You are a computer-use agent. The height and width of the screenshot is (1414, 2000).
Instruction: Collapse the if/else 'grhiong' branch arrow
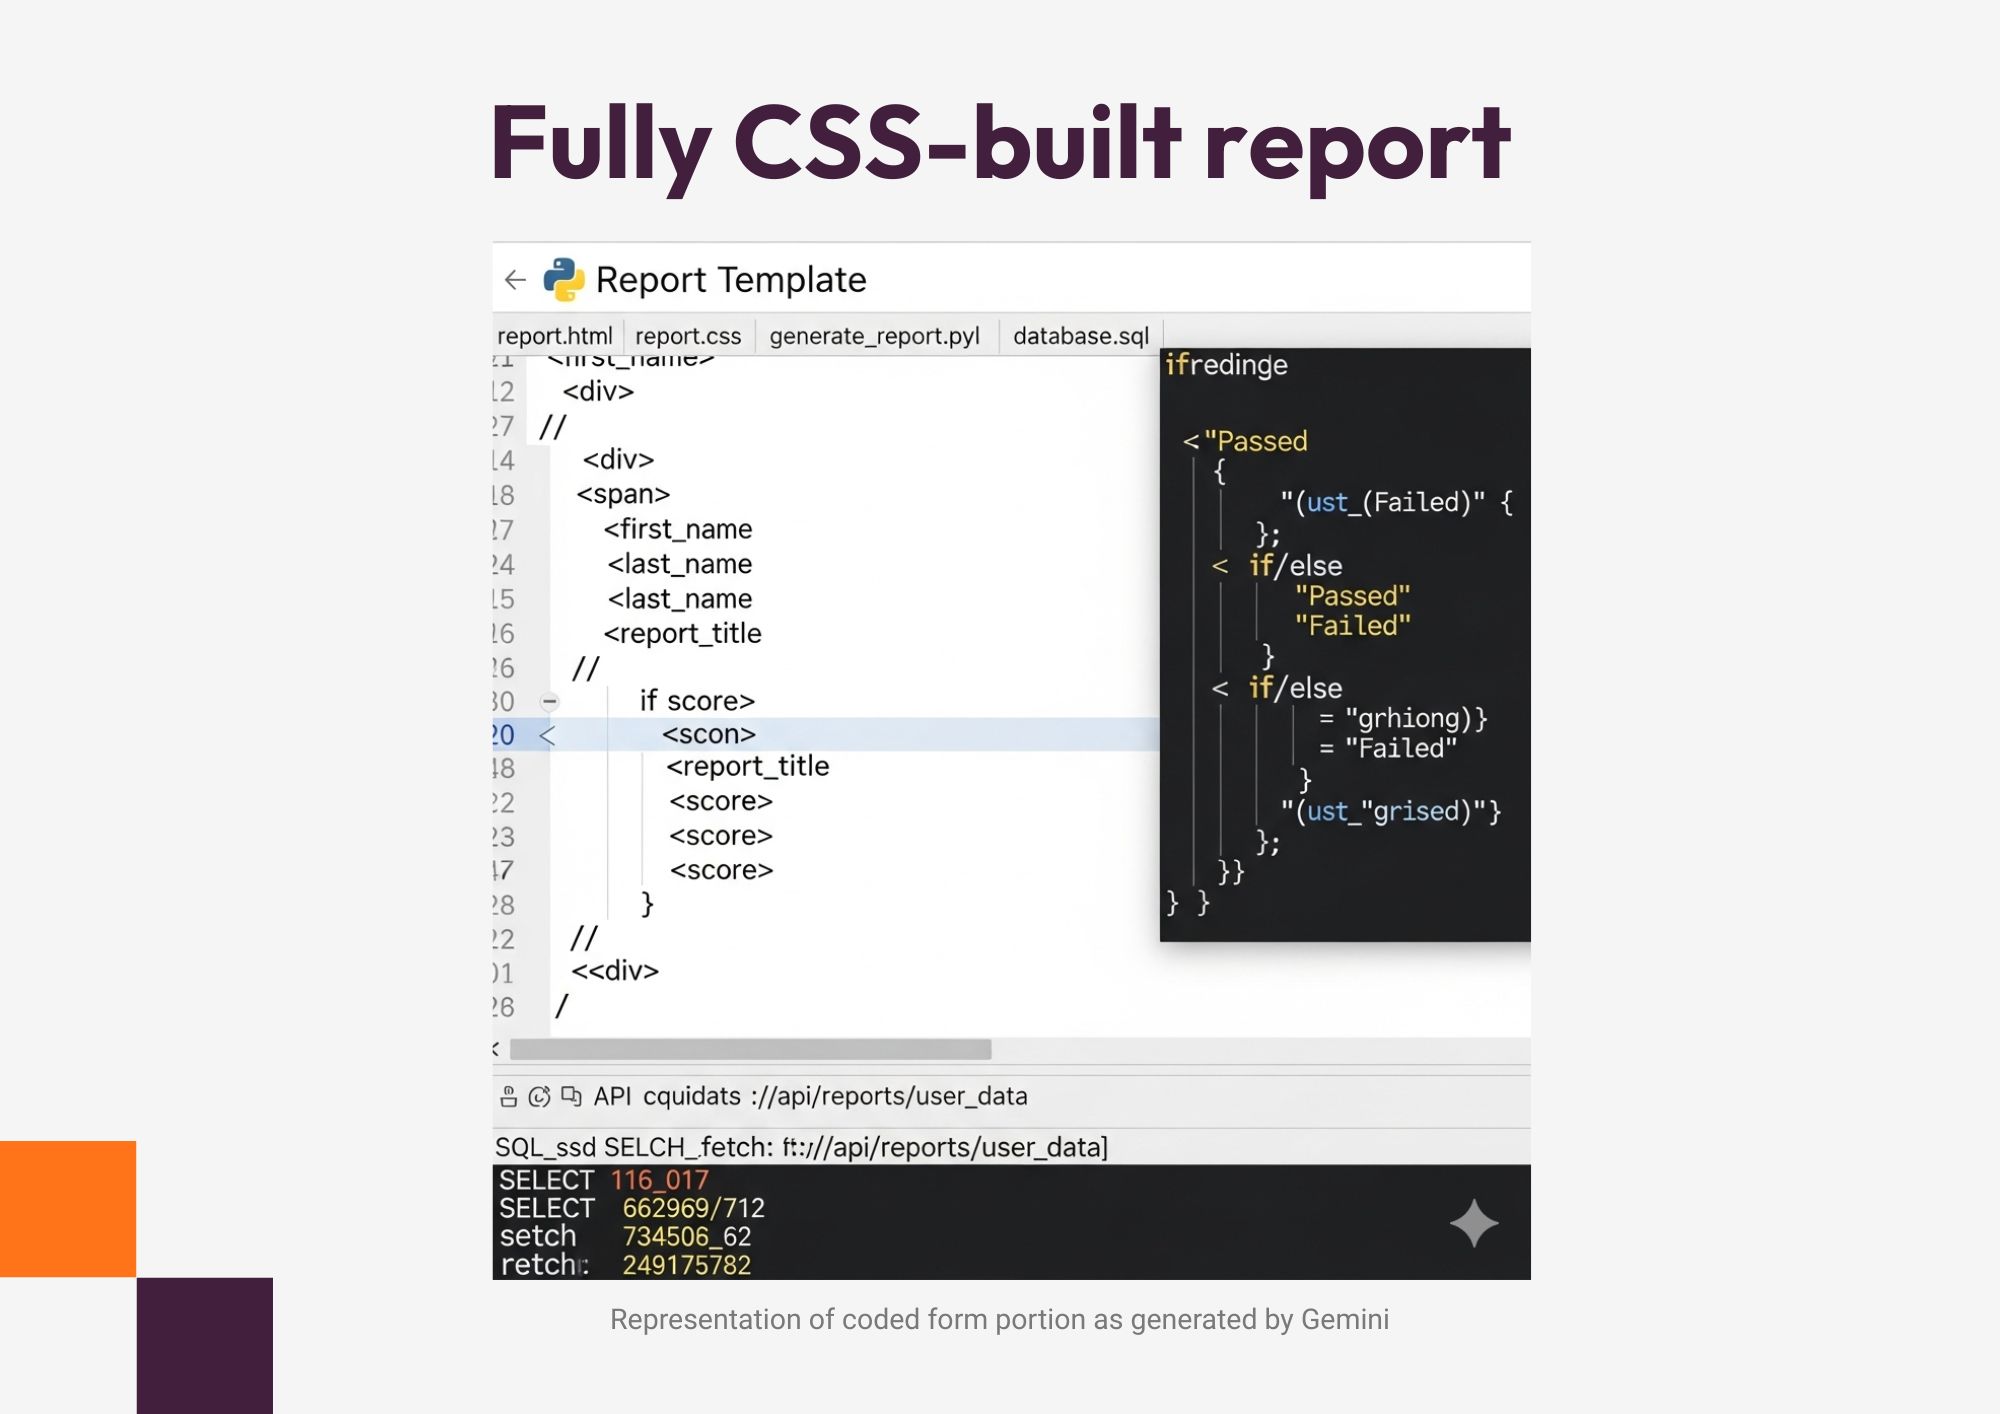[1219, 687]
